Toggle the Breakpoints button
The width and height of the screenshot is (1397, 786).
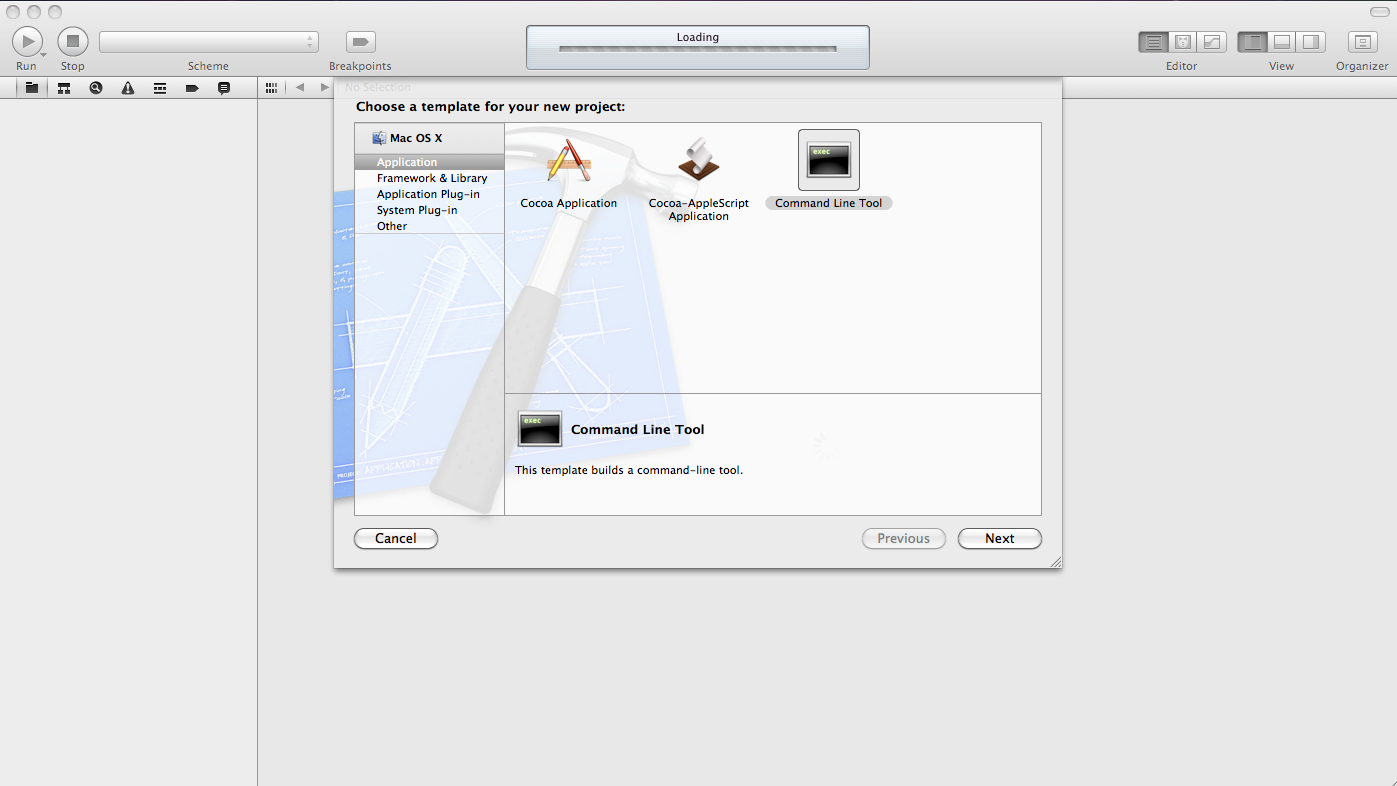click(361, 42)
